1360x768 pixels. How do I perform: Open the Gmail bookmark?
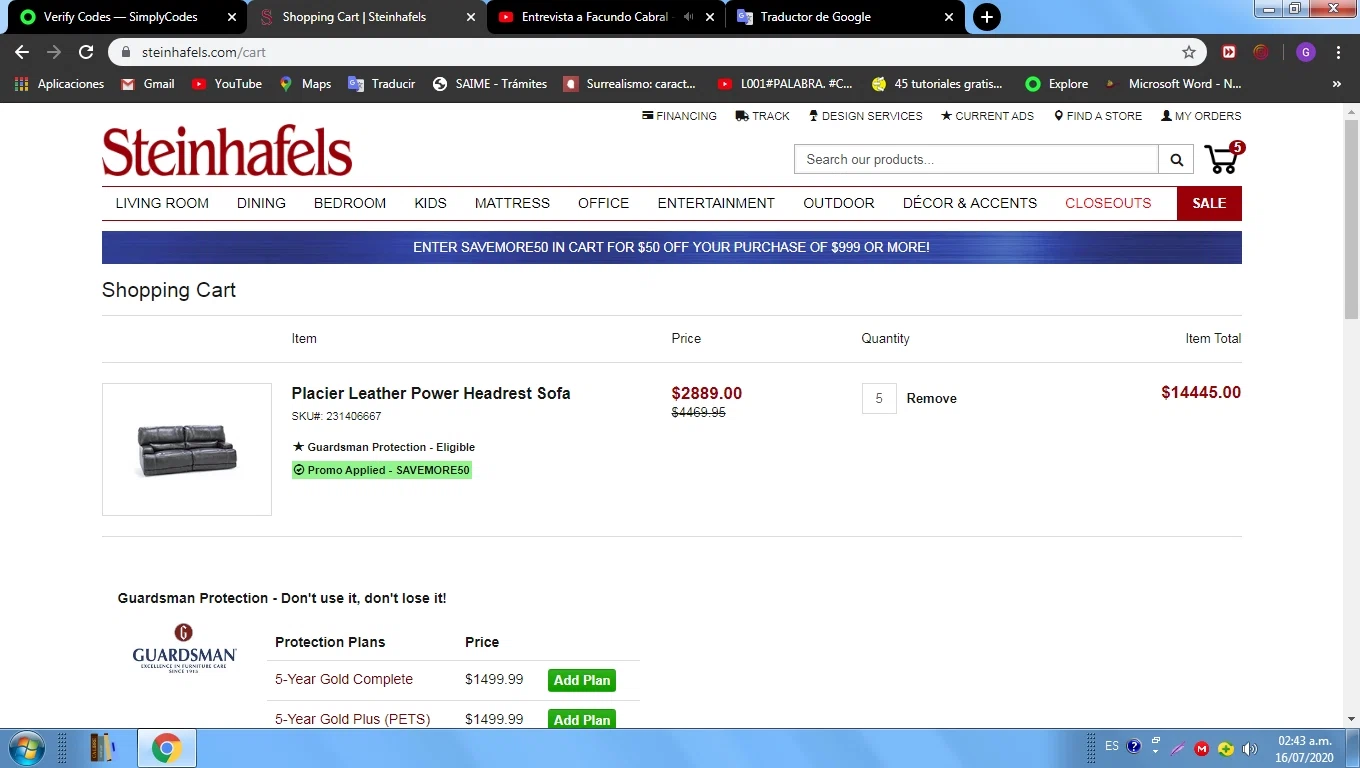coord(148,84)
